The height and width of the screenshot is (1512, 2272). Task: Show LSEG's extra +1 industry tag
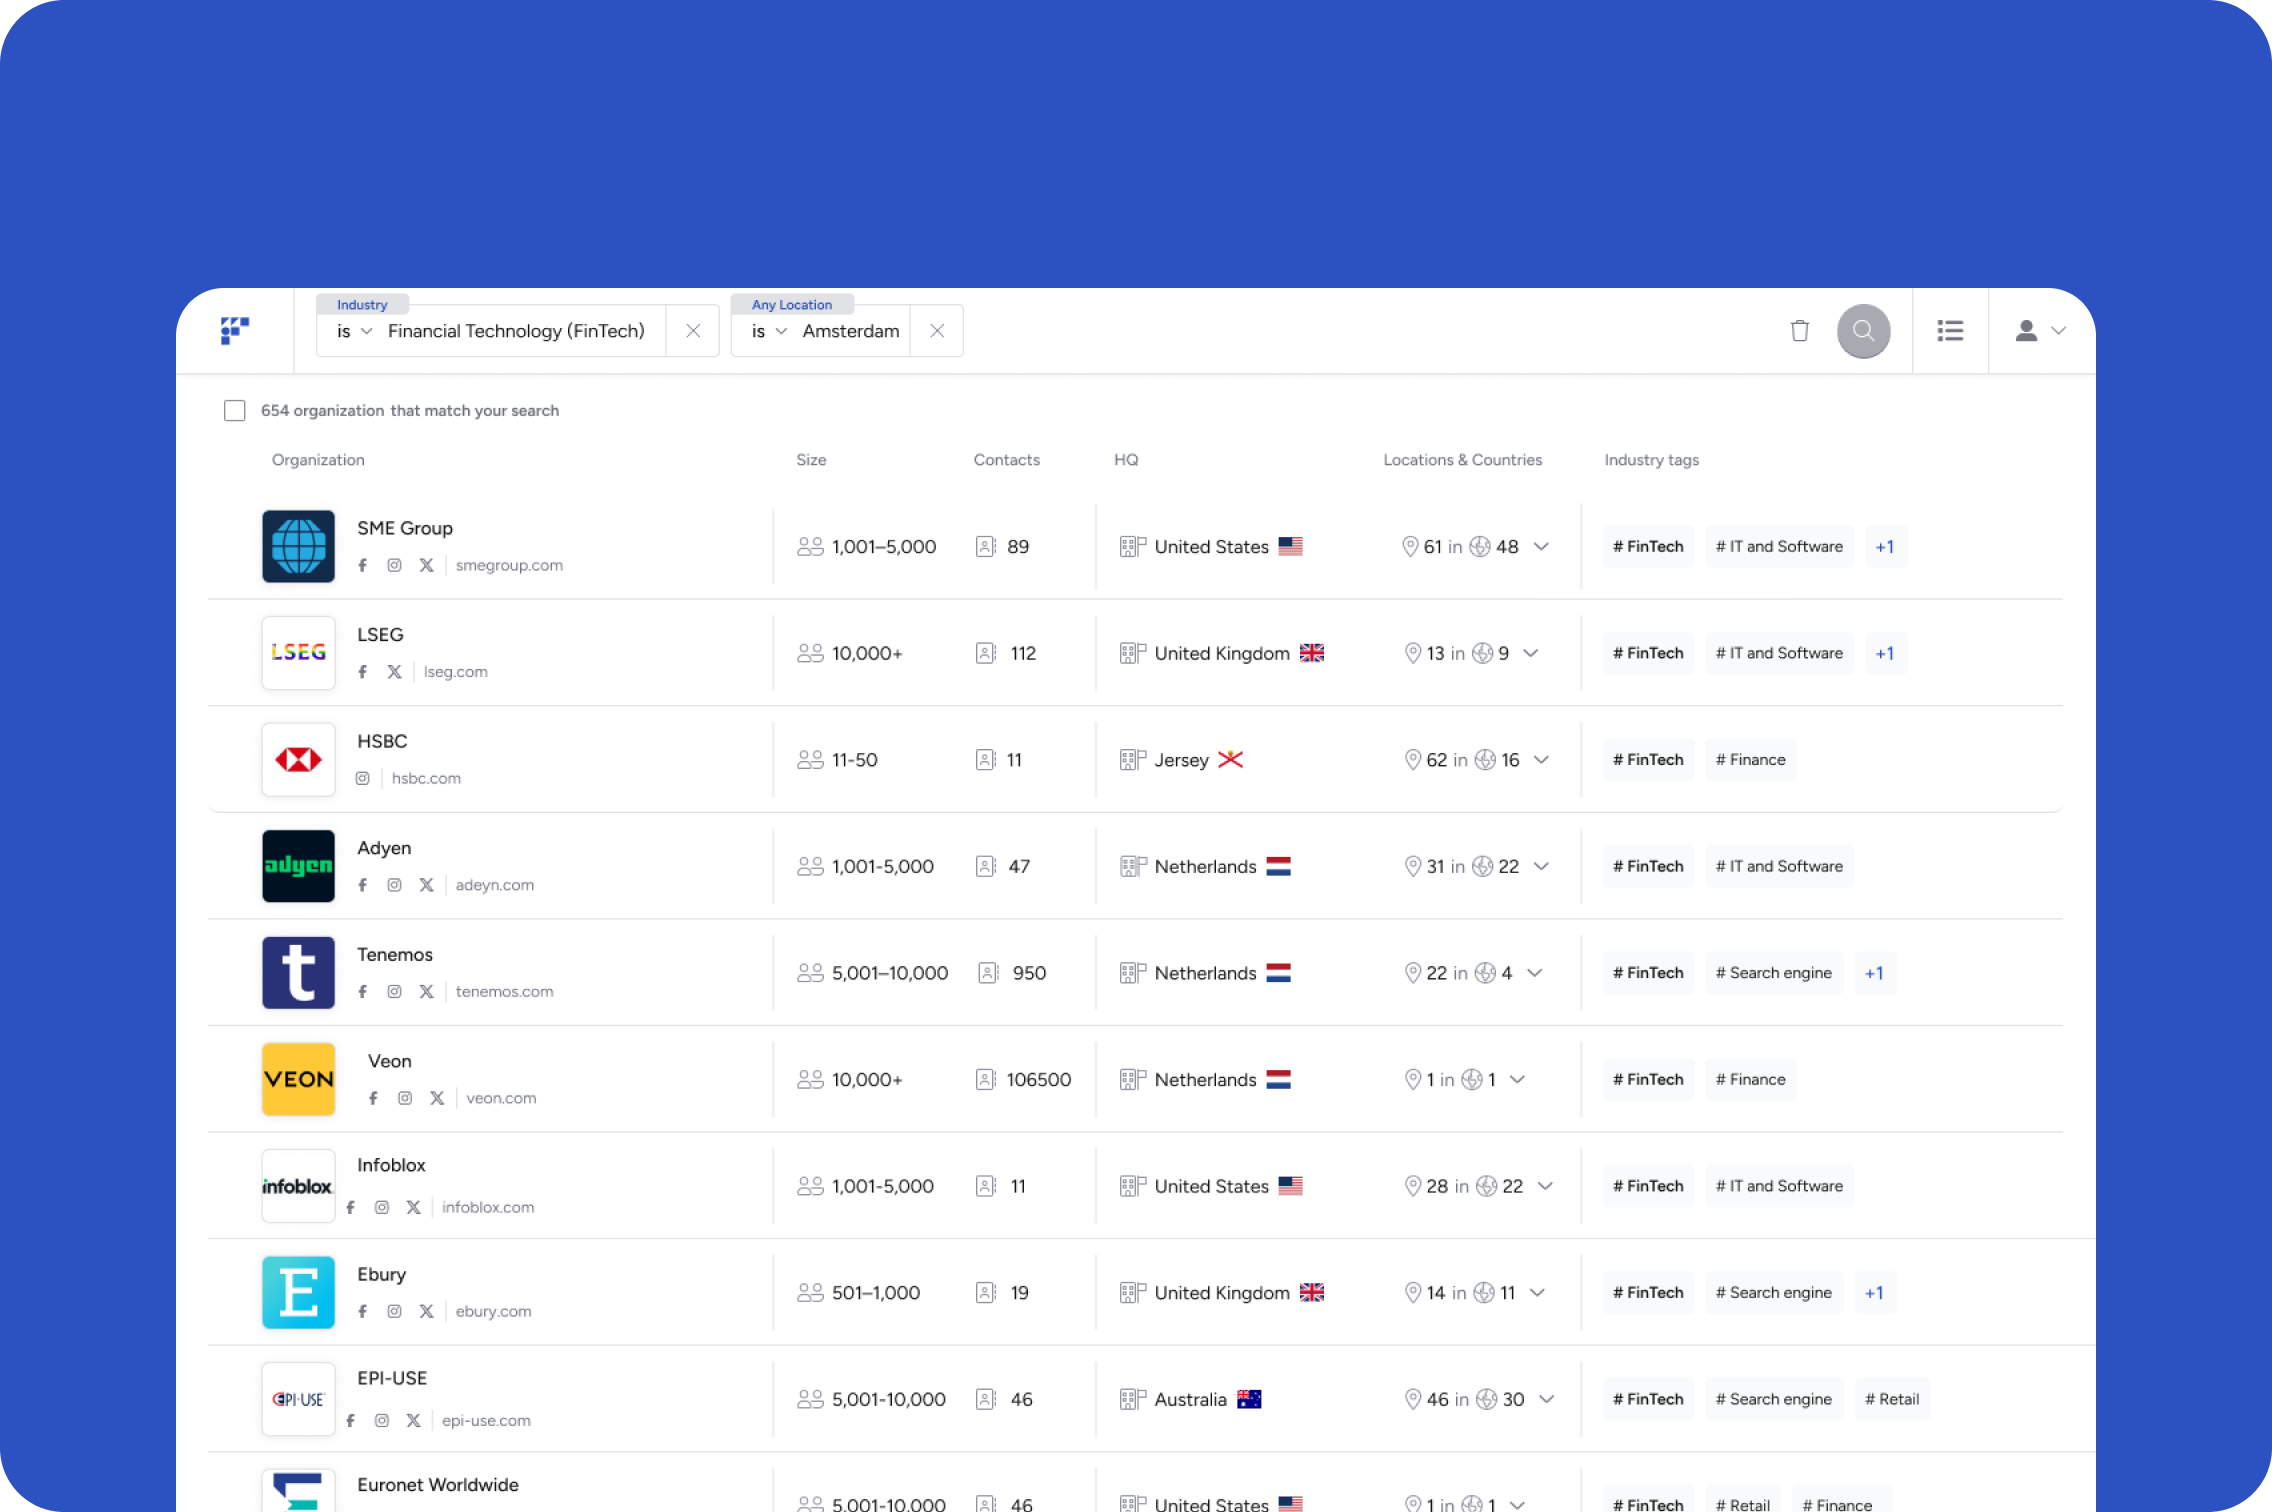1884,653
